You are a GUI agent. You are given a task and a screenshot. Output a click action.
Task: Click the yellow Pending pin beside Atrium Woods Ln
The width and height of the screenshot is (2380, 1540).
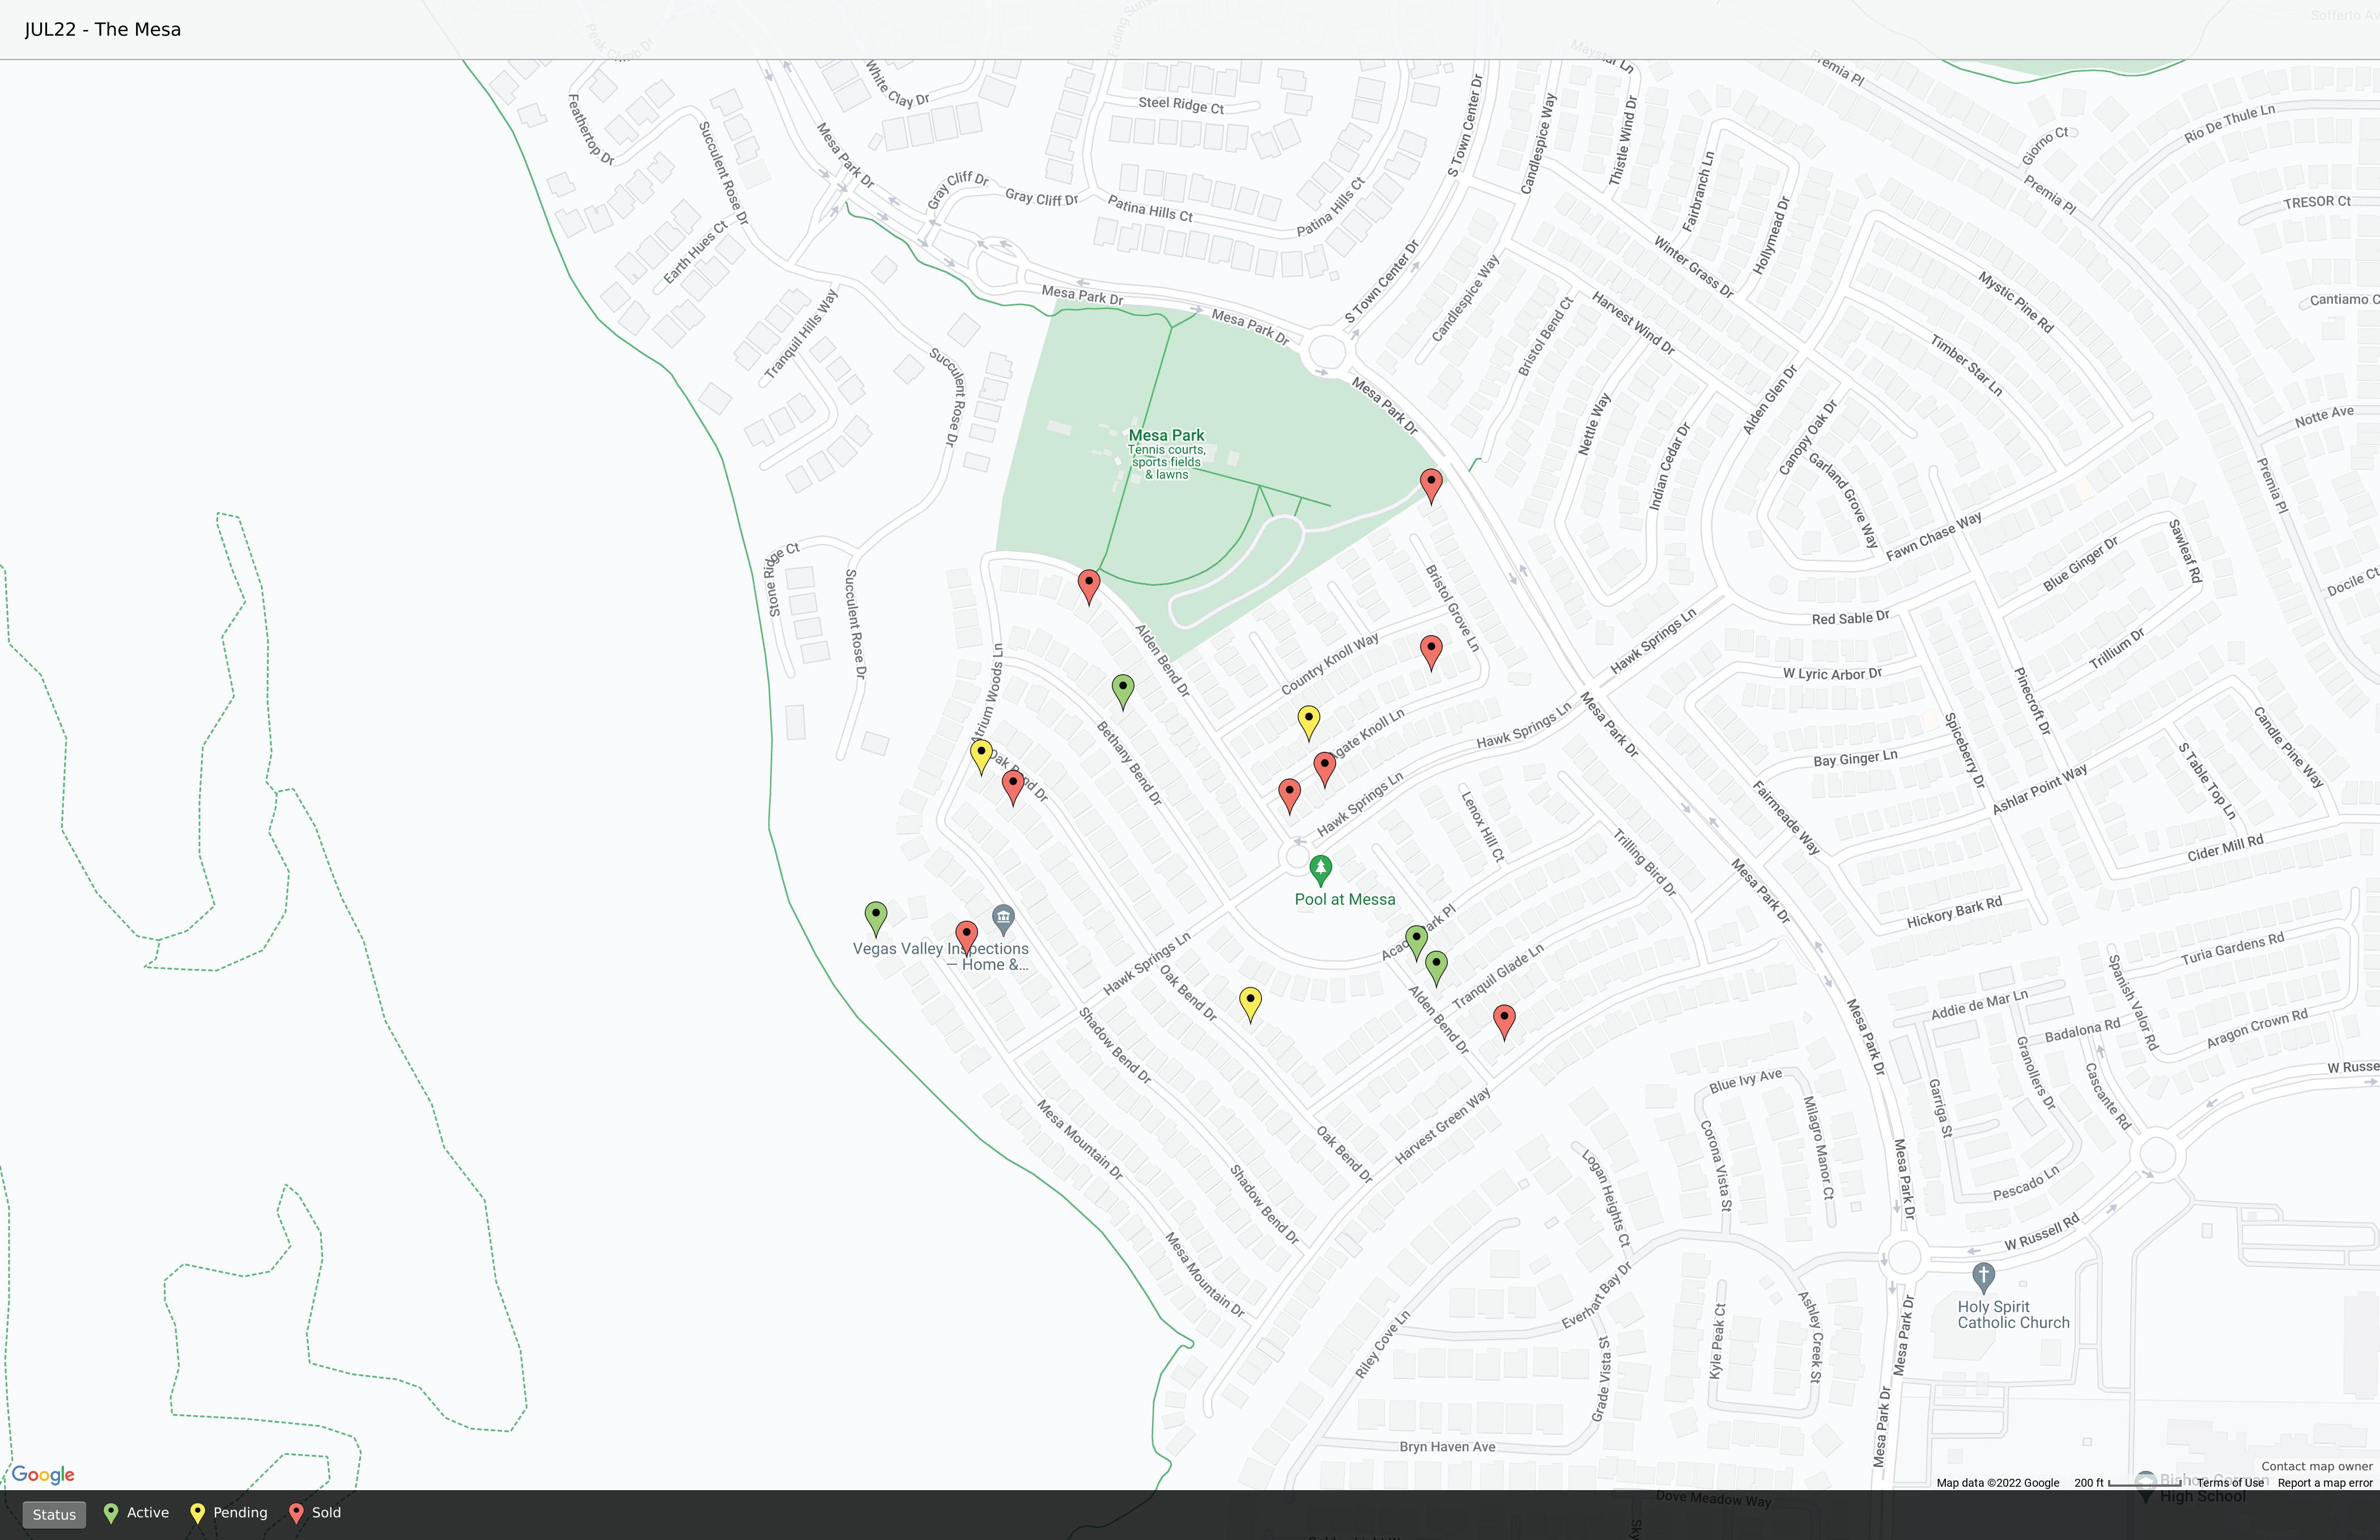981,755
